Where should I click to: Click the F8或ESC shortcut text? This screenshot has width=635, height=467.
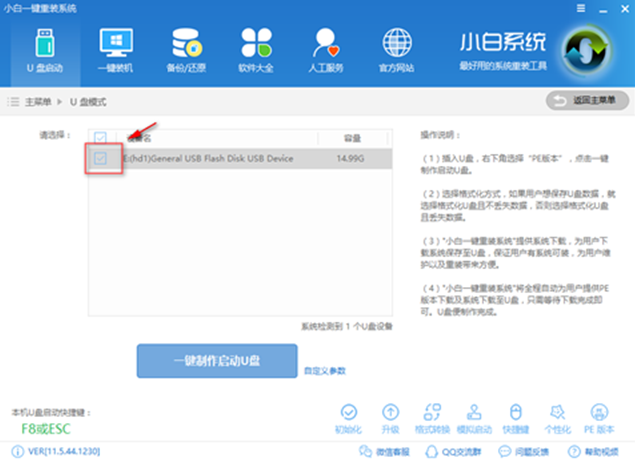(46, 429)
